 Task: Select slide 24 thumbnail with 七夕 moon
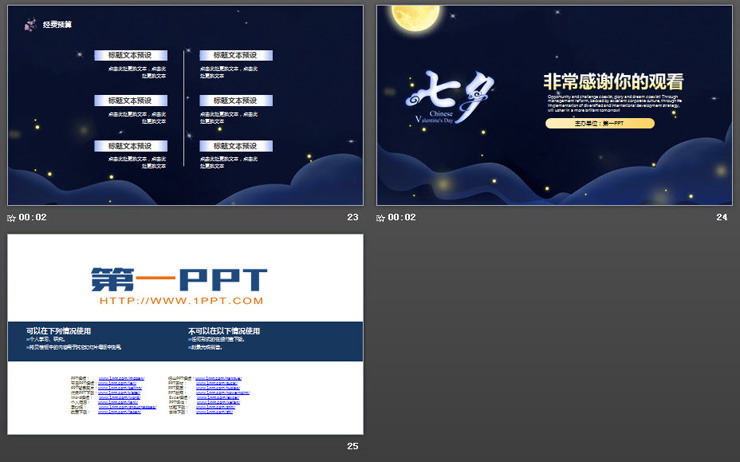[555, 105]
